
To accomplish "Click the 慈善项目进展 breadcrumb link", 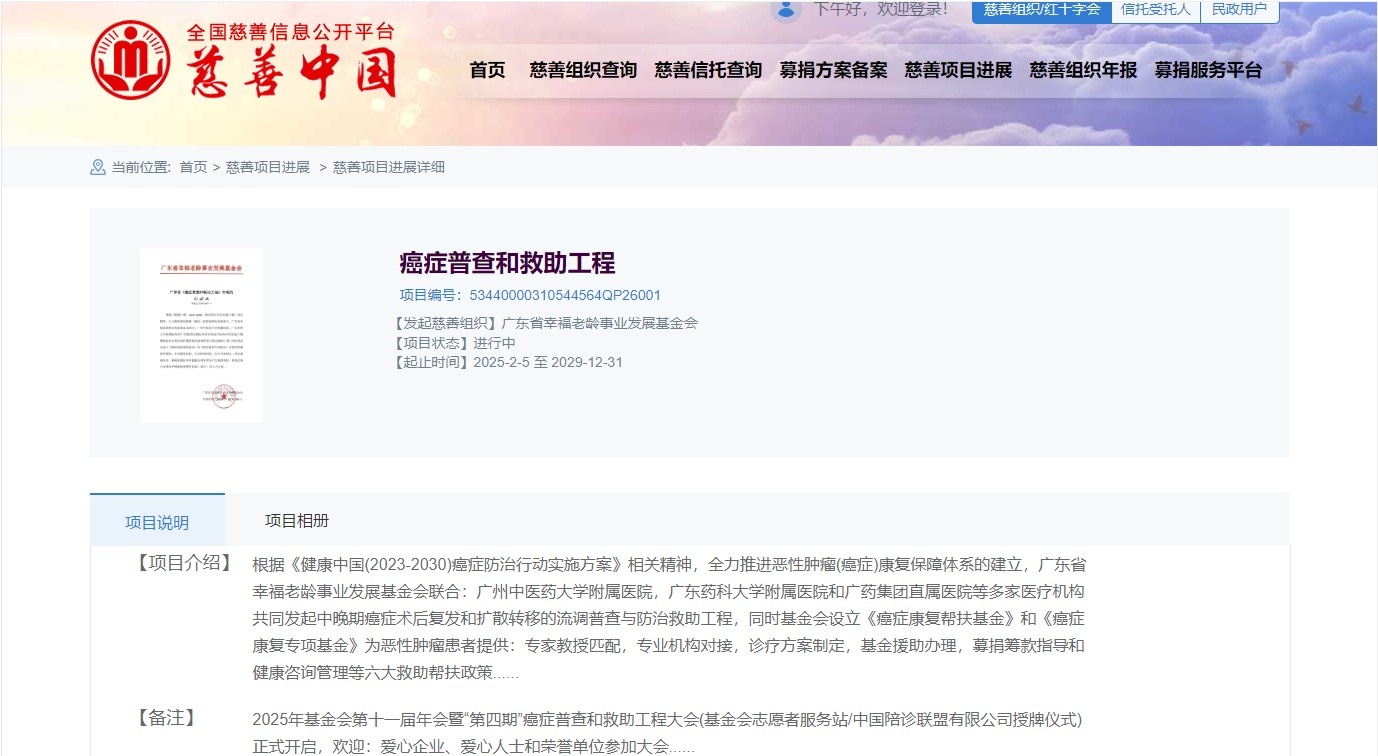I will click(268, 167).
